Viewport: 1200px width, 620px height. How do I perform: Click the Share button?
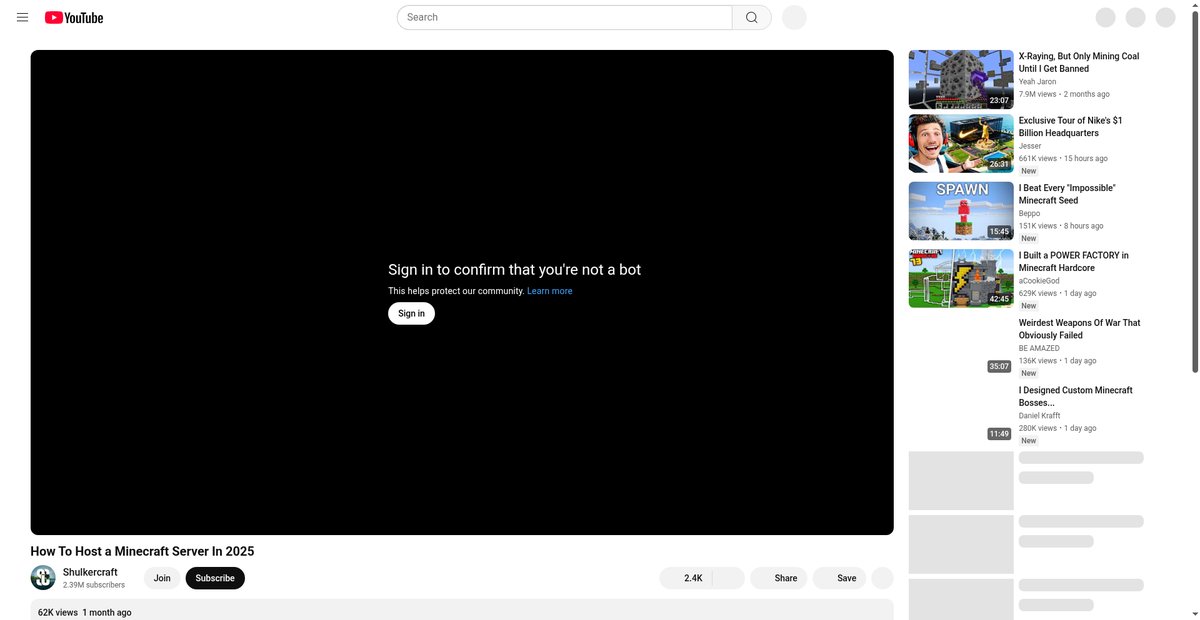pos(778,578)
